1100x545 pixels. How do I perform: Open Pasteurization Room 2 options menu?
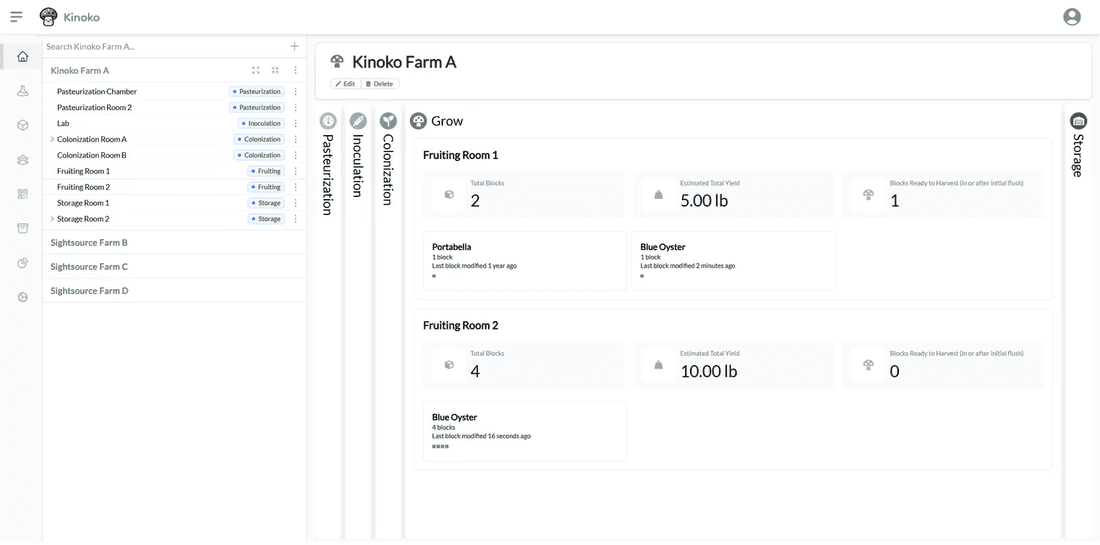[x=295, y=107]
